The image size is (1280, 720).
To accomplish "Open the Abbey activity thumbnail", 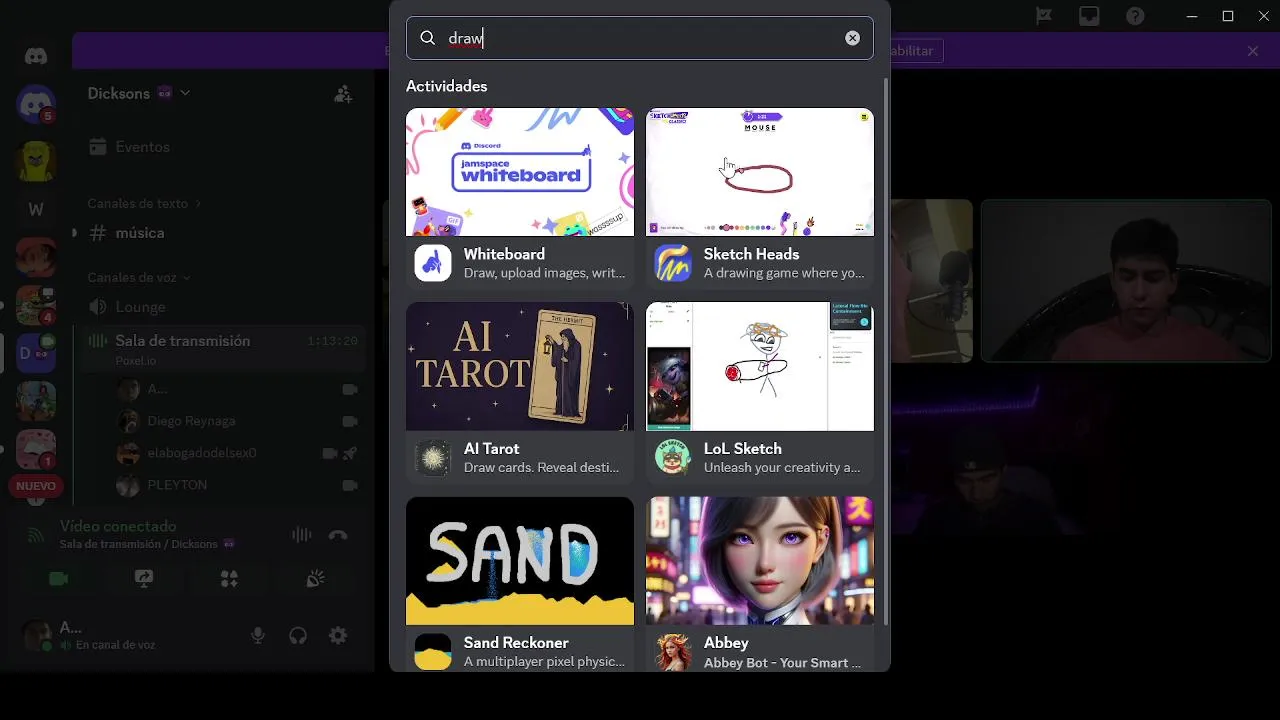I will (759, 561).
